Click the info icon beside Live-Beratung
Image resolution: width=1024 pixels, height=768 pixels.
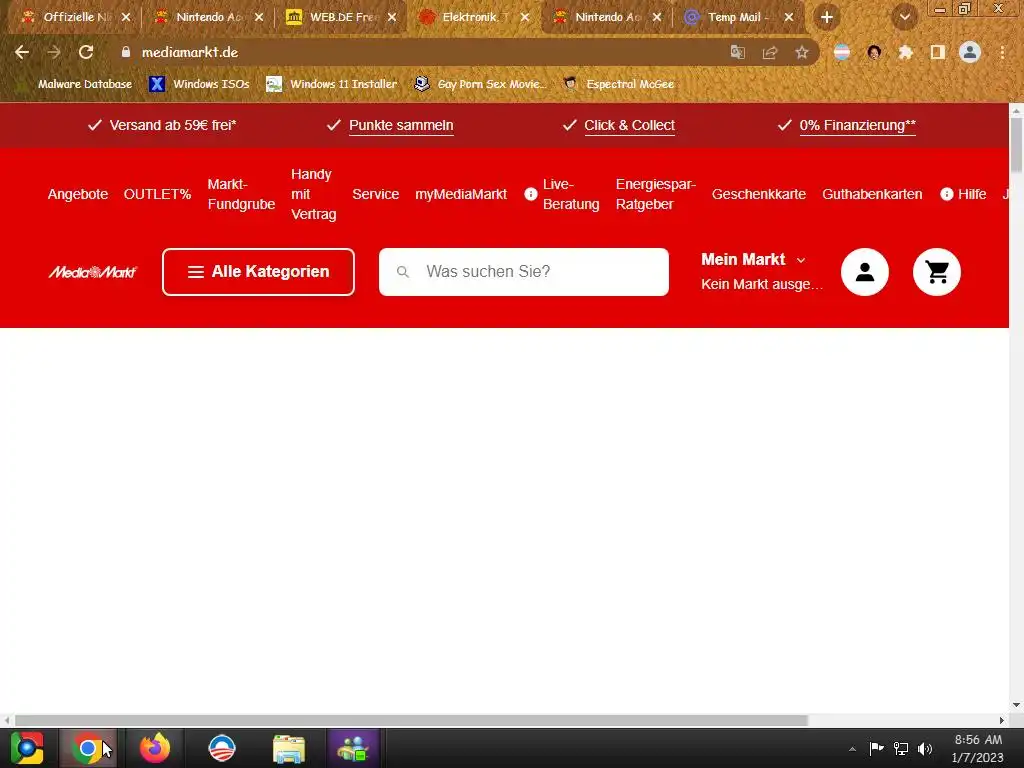click(x=531, y=194)
